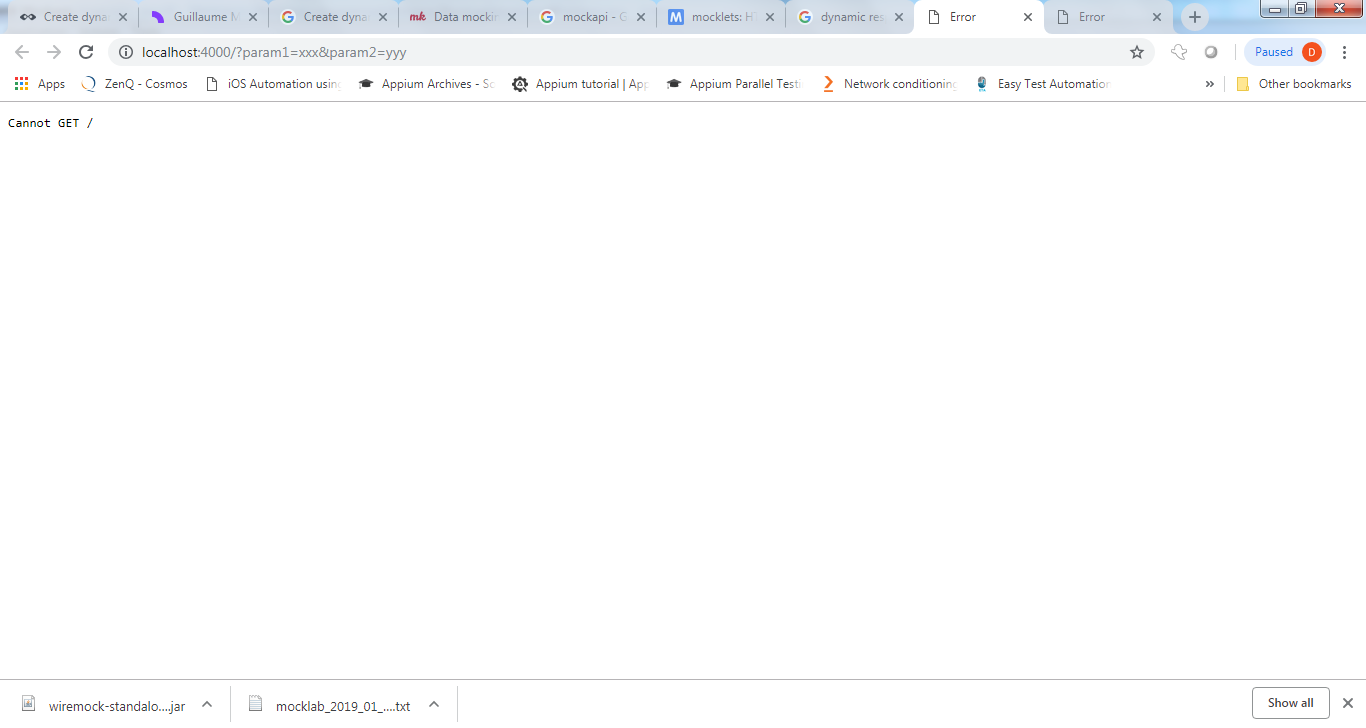Viewport: 1366px width, 728px height.
Task: Expand the wiremock-standalone jar download options
Action: point(207,704)
